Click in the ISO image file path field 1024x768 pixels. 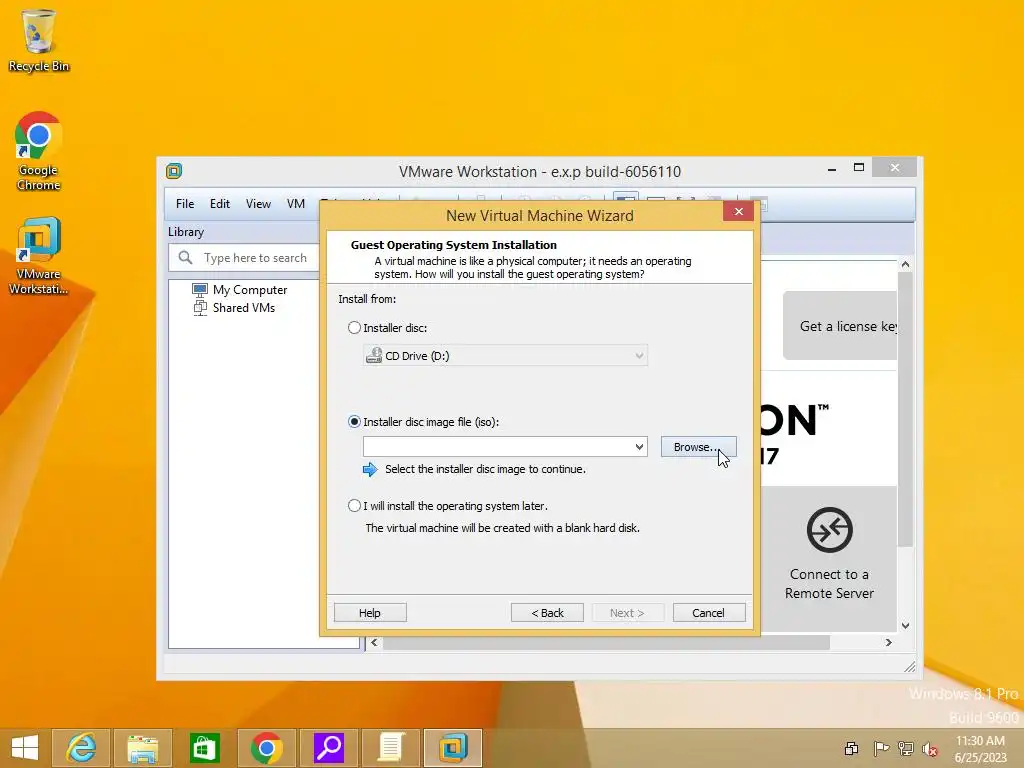(498, 447)
